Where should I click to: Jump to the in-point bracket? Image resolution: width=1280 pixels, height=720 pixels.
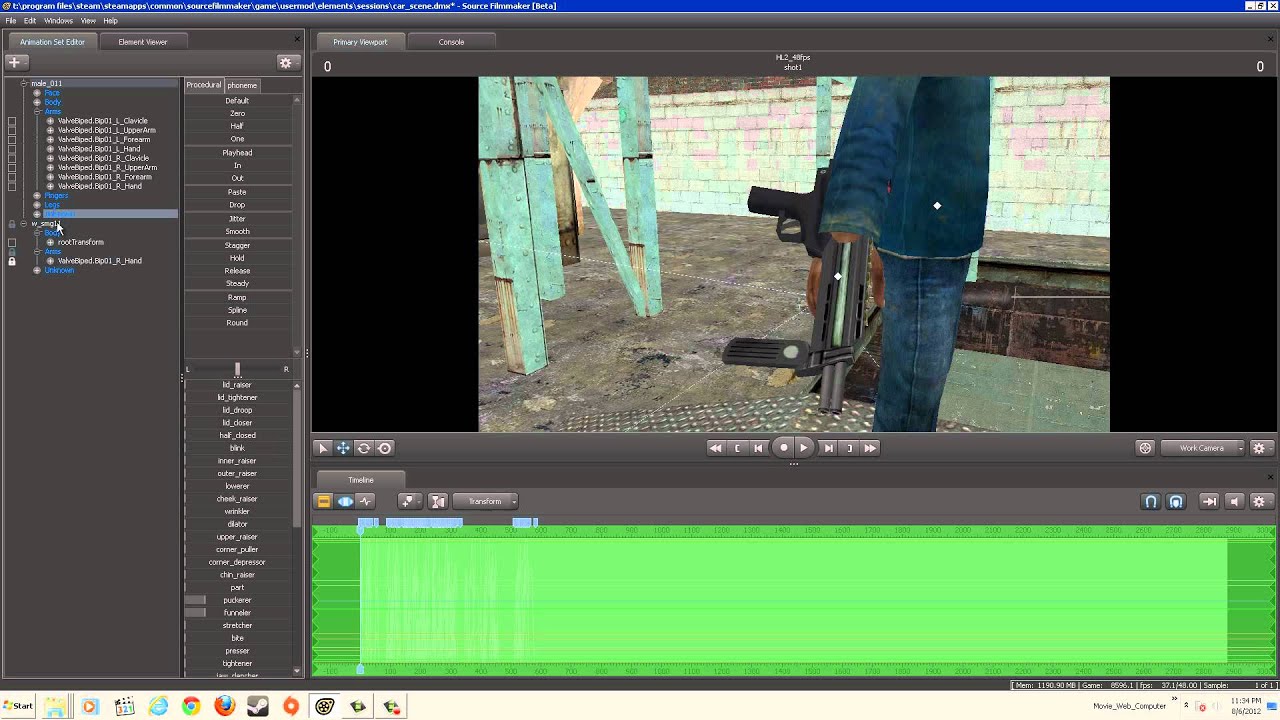click(738, 448)
